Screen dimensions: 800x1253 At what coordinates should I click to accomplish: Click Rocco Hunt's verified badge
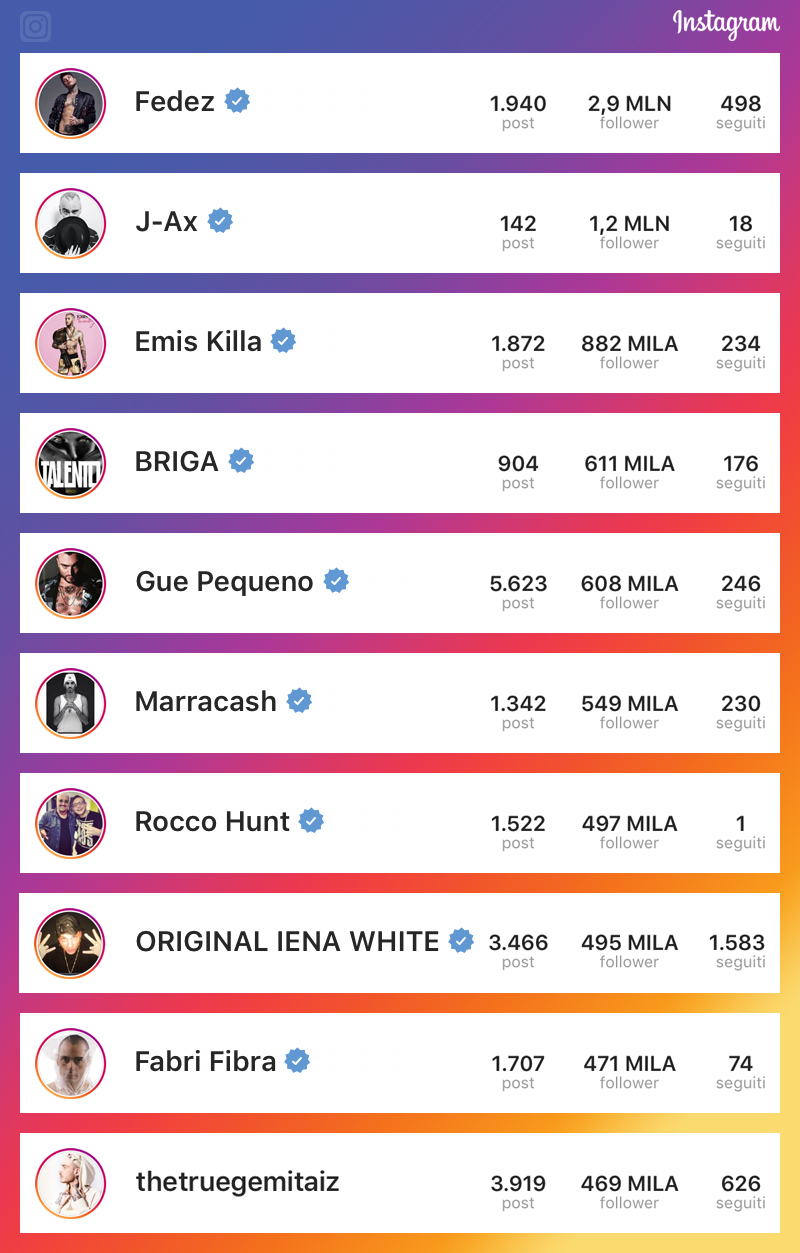[x=312, y=821]
